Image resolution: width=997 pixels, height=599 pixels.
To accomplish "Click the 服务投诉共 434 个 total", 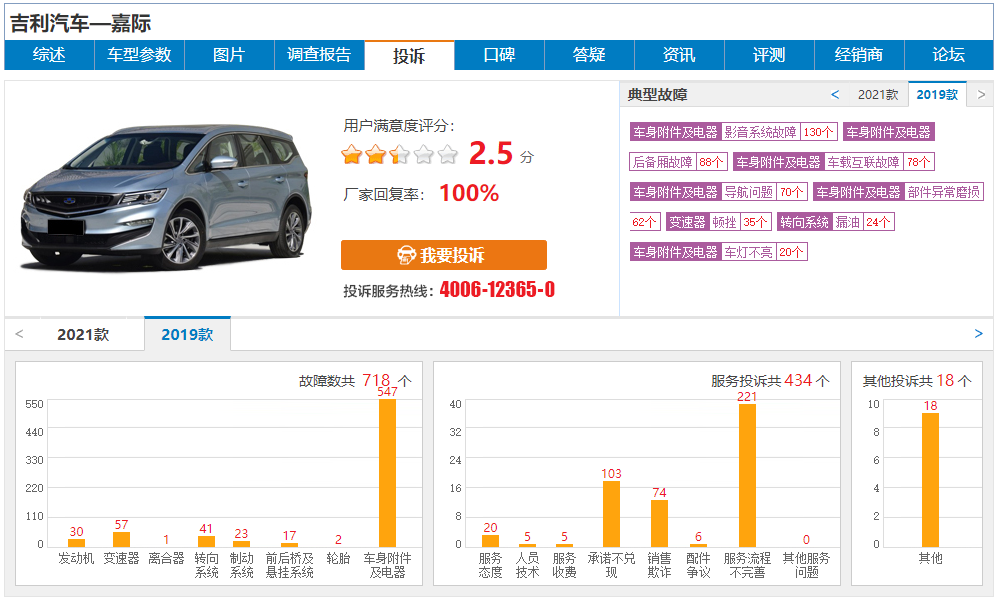I will click(770, 381).
